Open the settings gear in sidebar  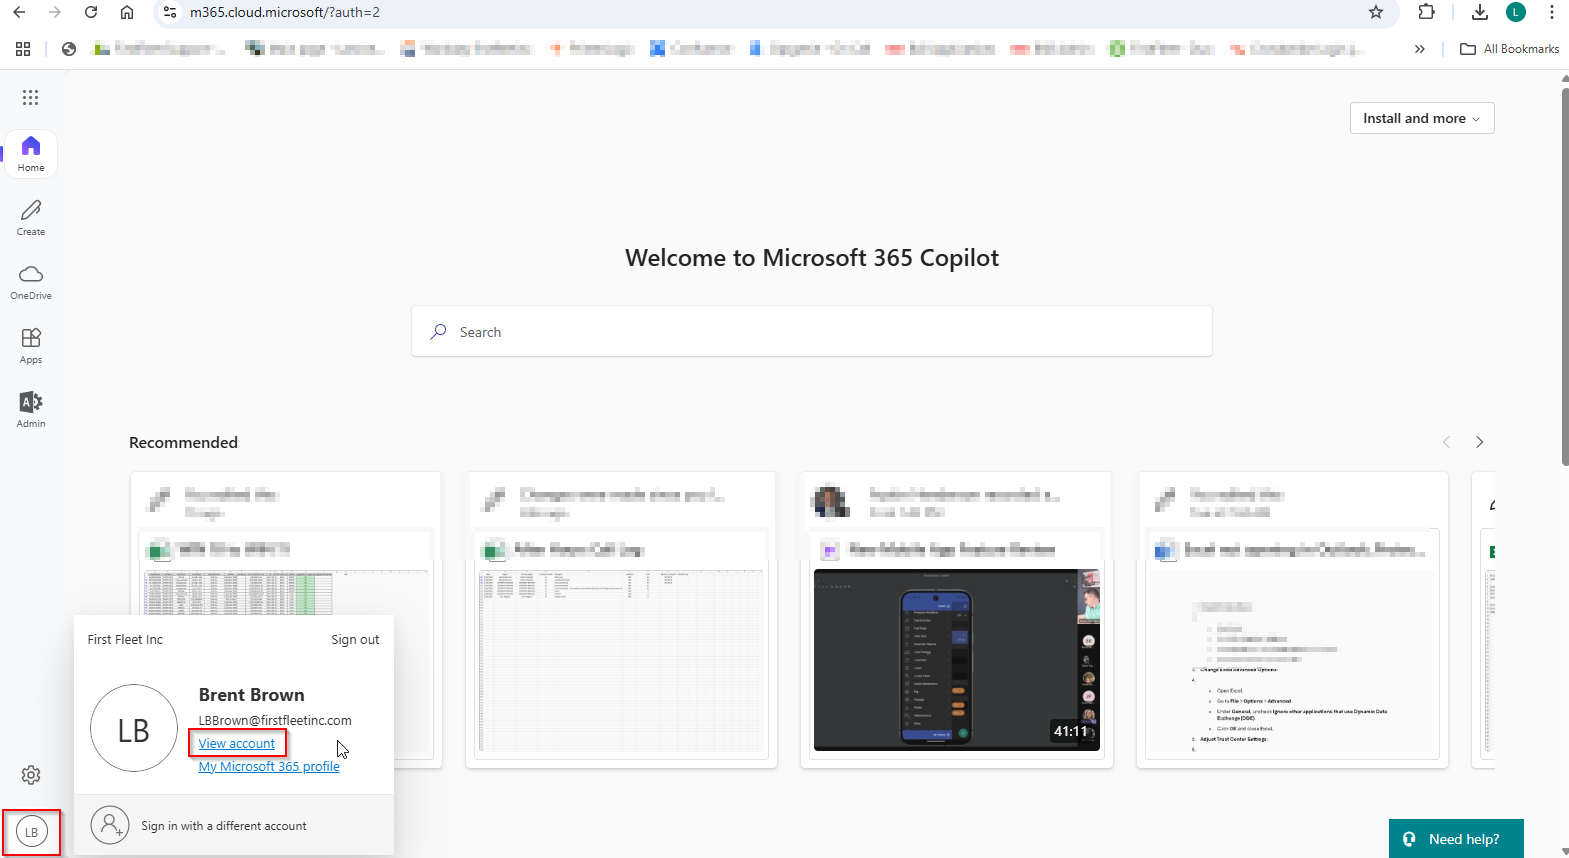pos(31,775)
